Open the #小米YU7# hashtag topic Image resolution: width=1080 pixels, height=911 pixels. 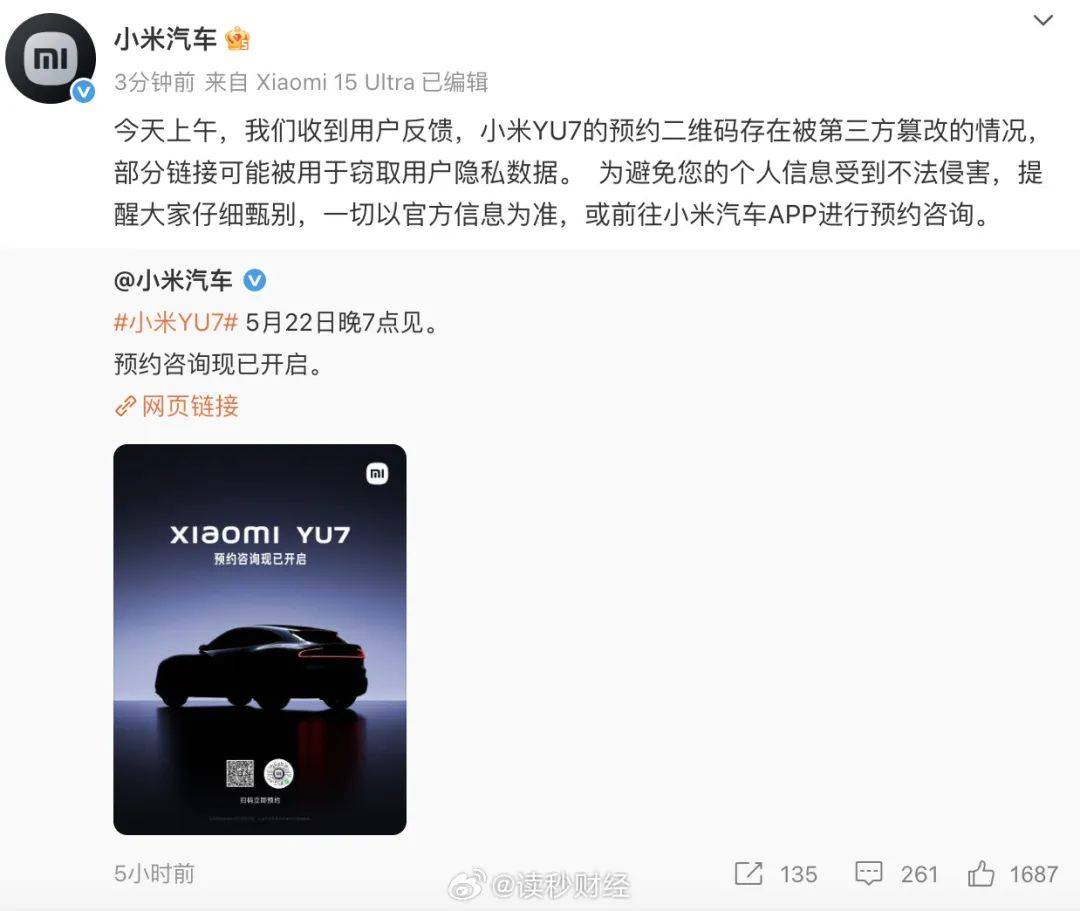176,322
